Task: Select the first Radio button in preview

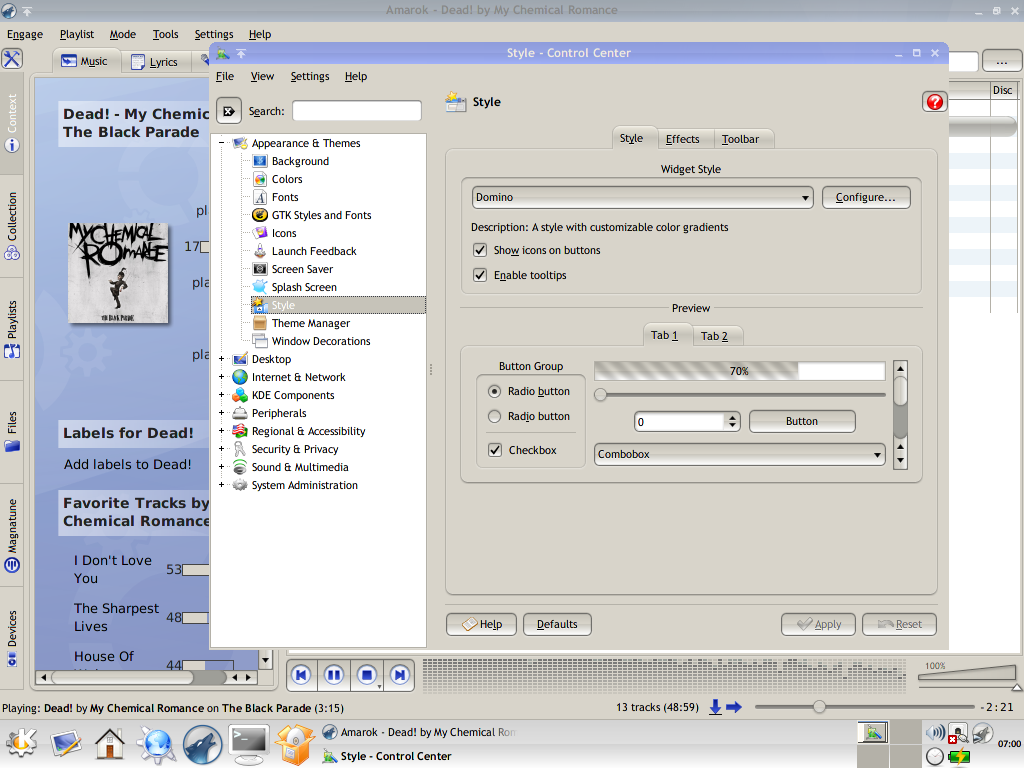Action: pos(494,391)
